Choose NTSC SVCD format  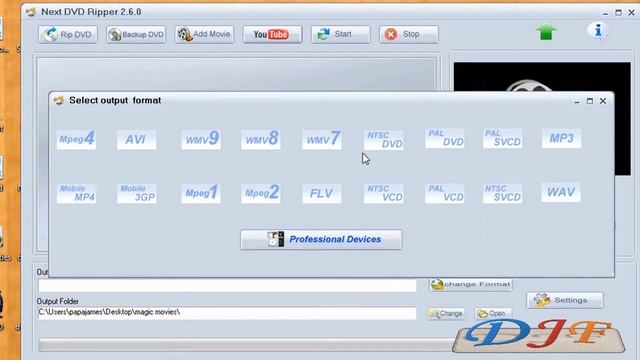pyautogui.click(x=502, y=193)
